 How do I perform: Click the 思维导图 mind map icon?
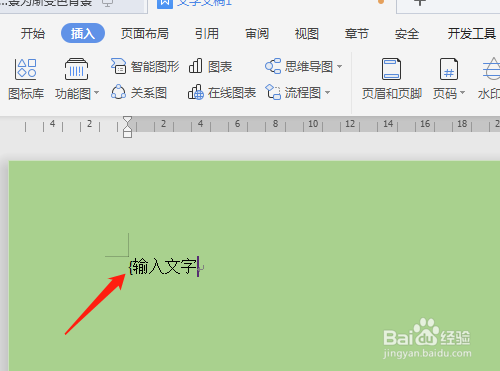[273, 66]
